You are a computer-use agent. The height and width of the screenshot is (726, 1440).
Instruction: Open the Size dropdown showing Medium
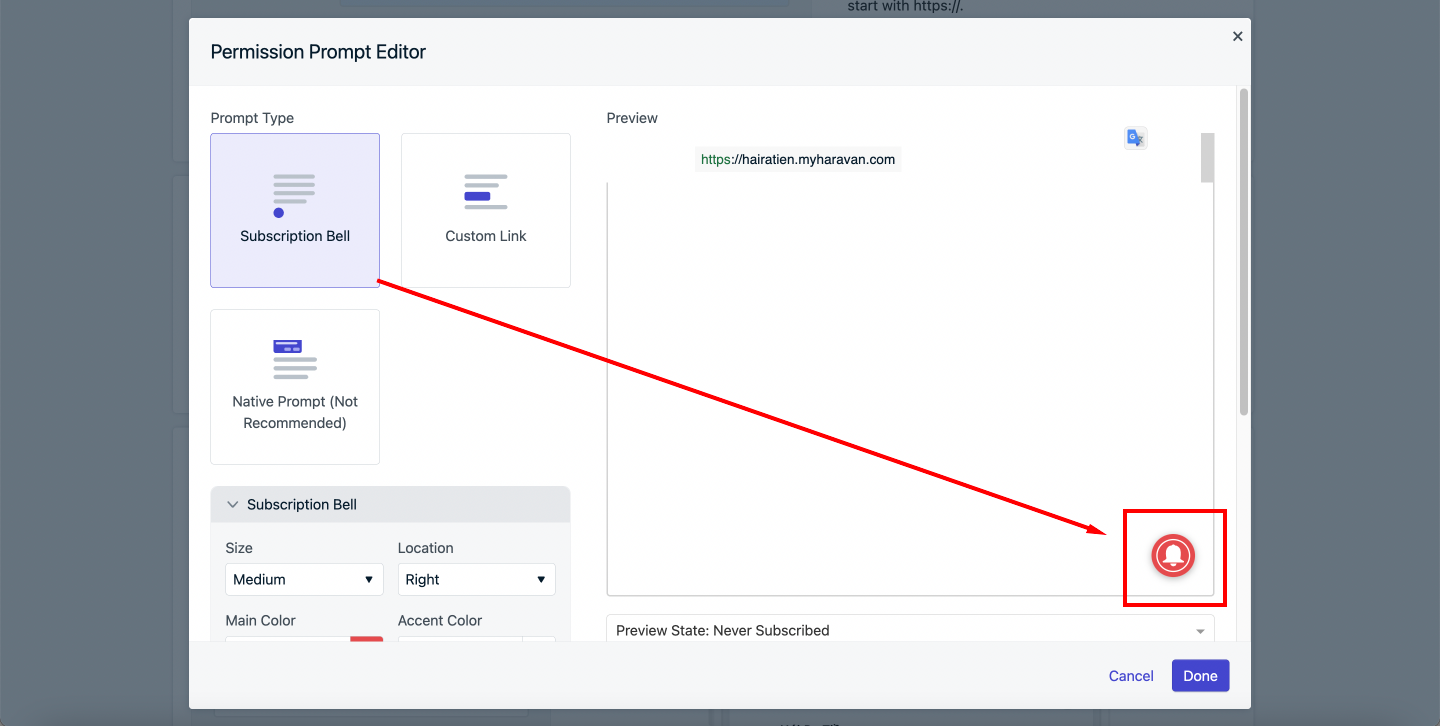[x=304, y=579]
